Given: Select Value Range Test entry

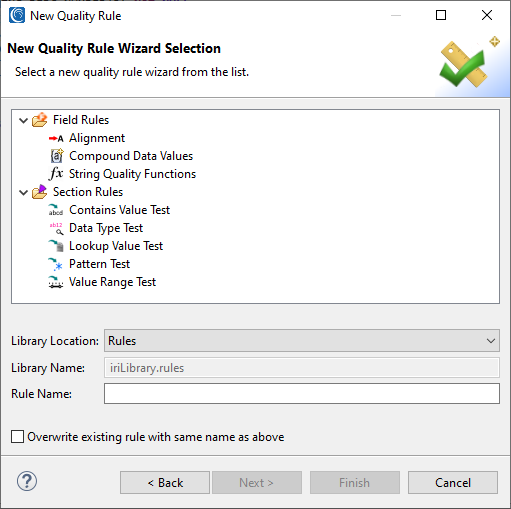Looking at the screenshot, I should 112,282.
